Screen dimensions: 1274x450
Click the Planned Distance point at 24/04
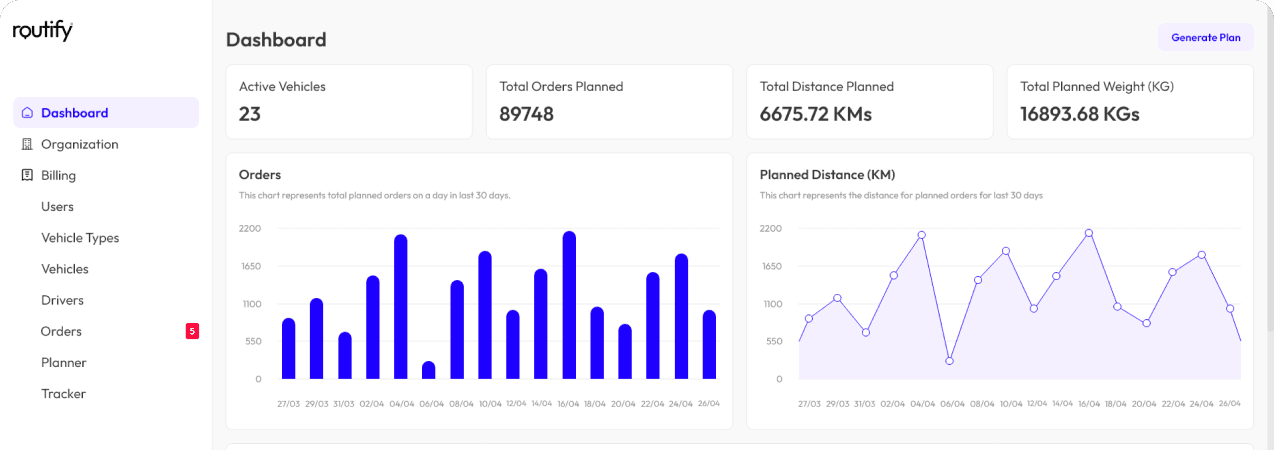pos(1201,255)
